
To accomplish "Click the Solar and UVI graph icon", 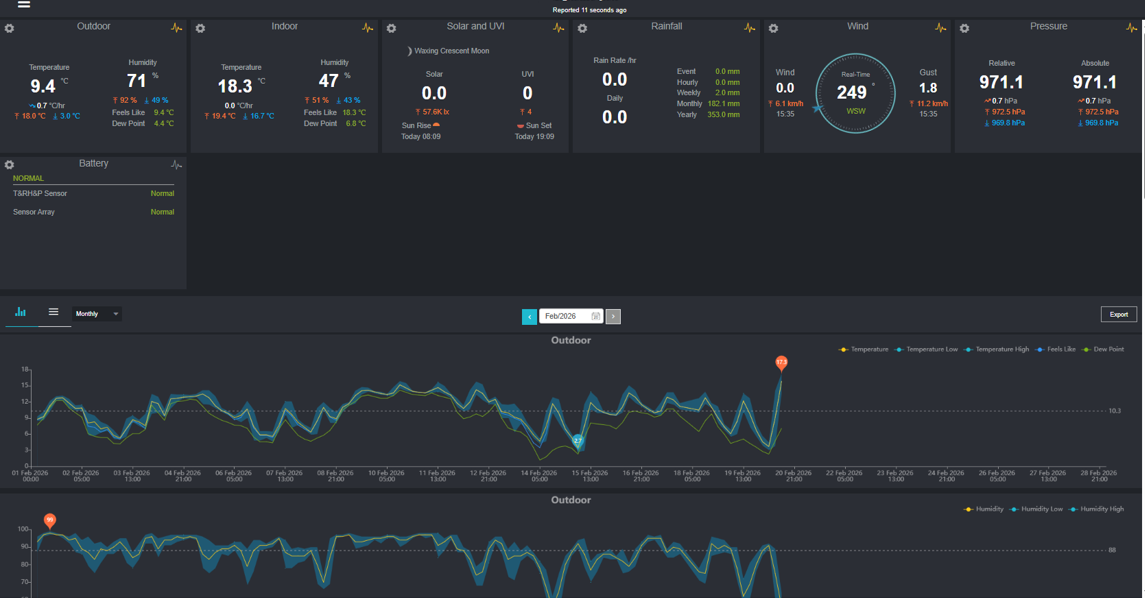I will (x=558, y=28).
